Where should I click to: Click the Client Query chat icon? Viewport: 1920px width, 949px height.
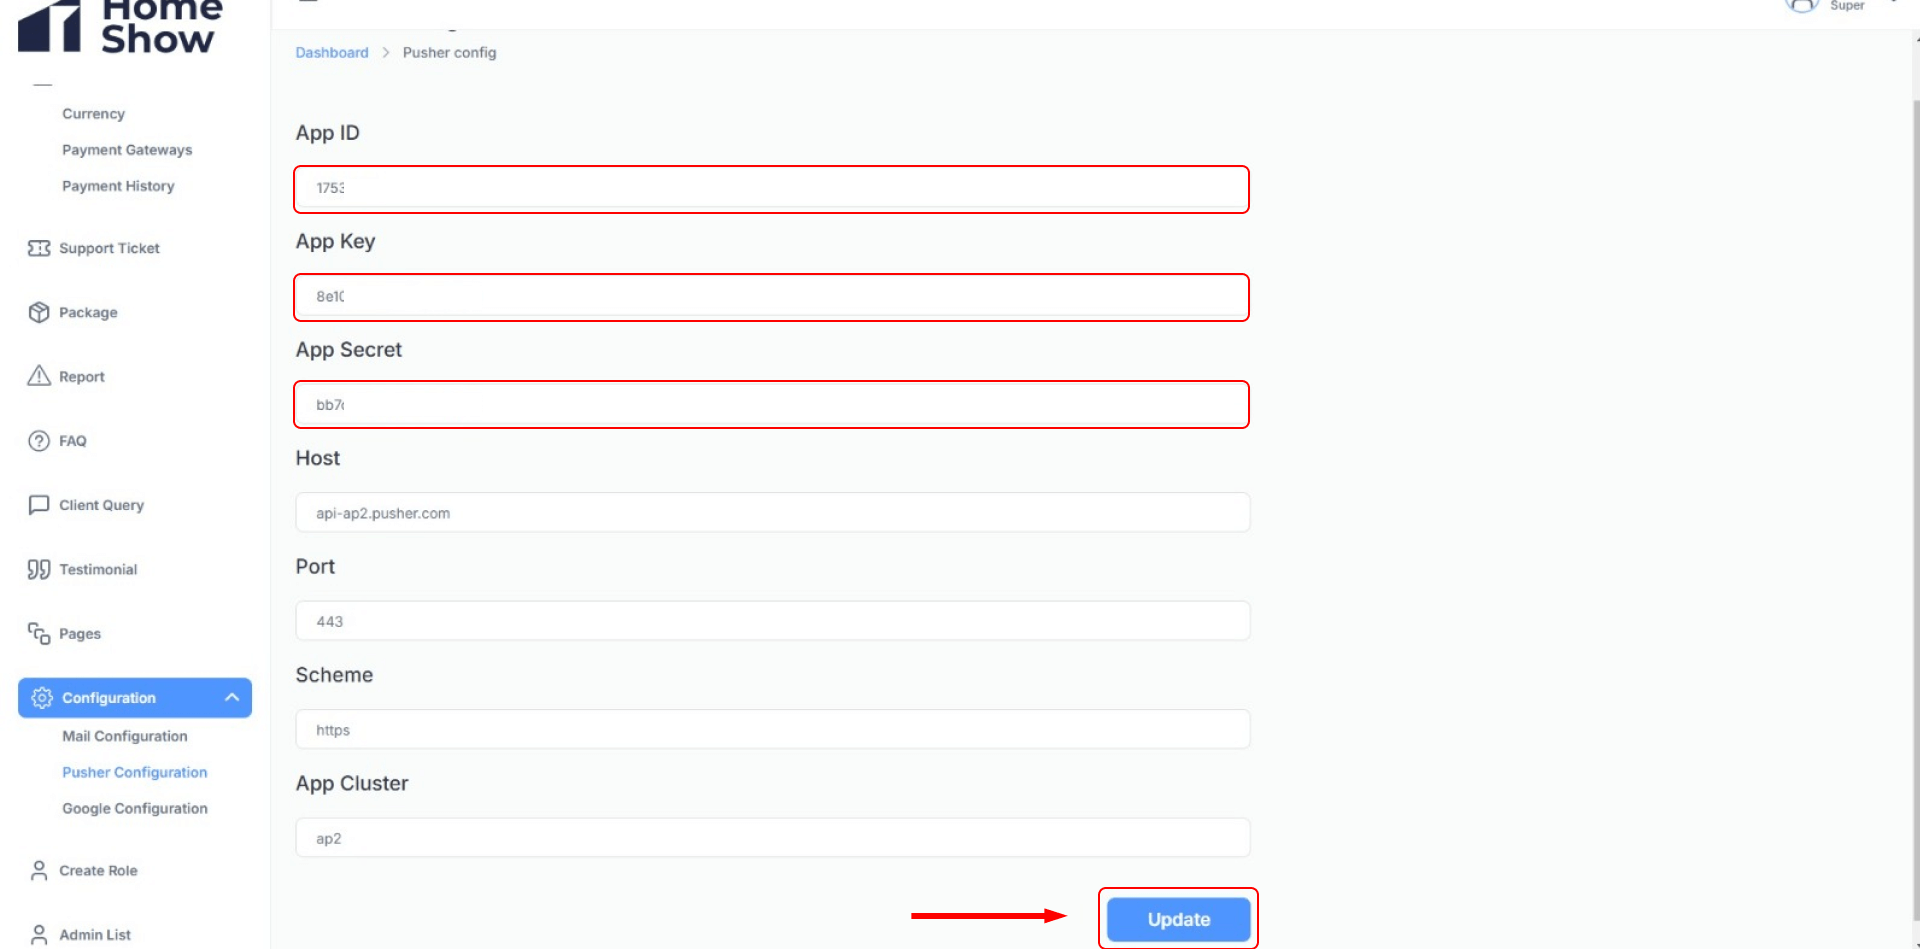(x=39, y=505)
